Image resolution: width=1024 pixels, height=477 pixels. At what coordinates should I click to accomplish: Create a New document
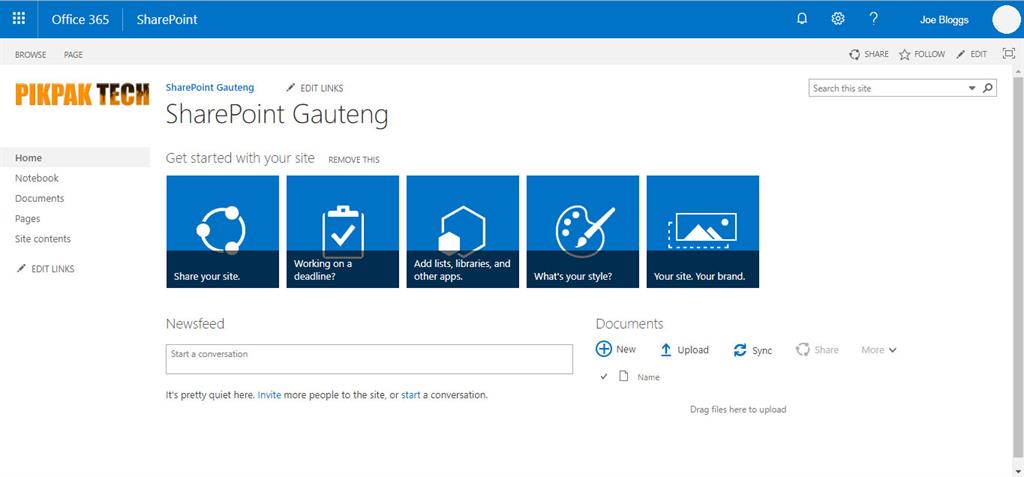click(604, 349)
